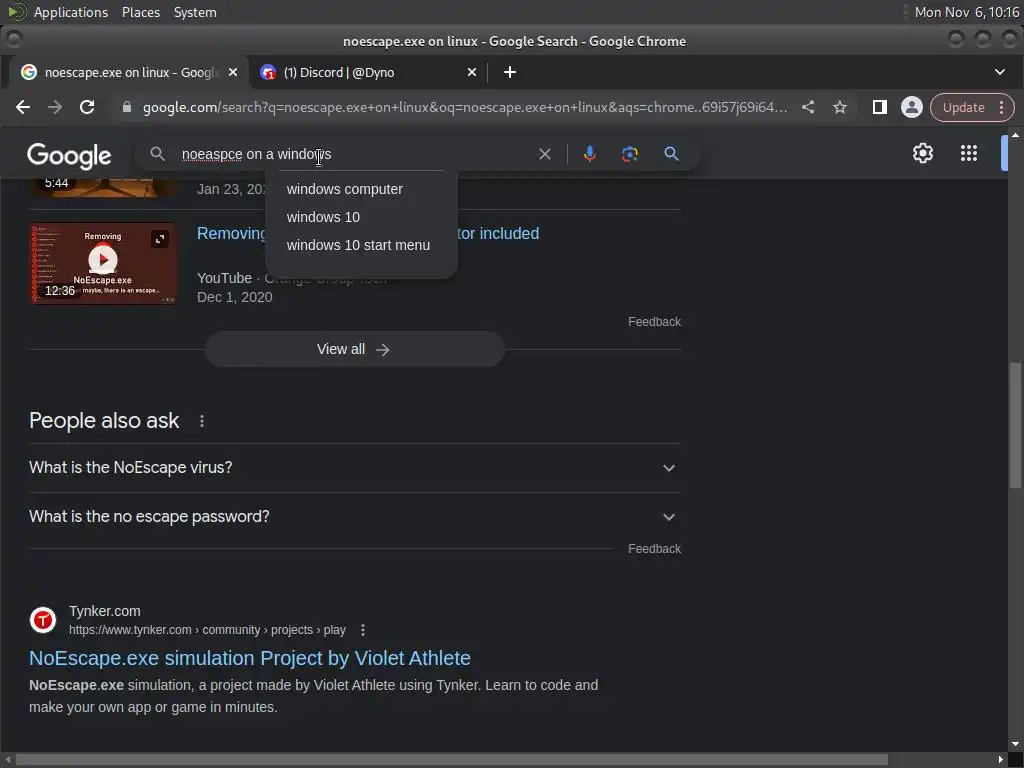Click the vertical page scrollbar thumb
The height and width of the screenshot is (768, 1024).
click(1015, 424)
